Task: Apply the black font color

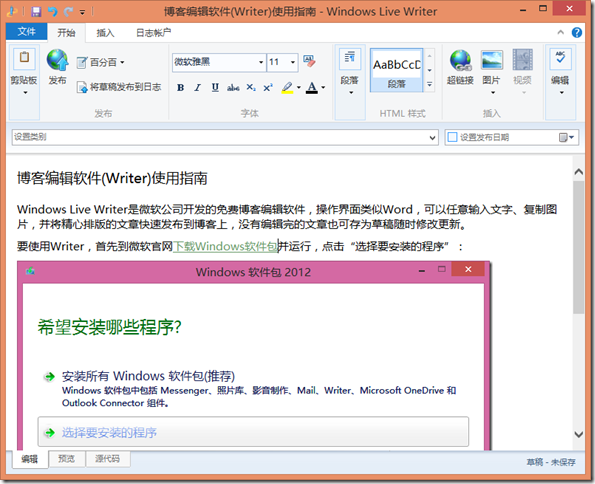Action: [312, 88]
